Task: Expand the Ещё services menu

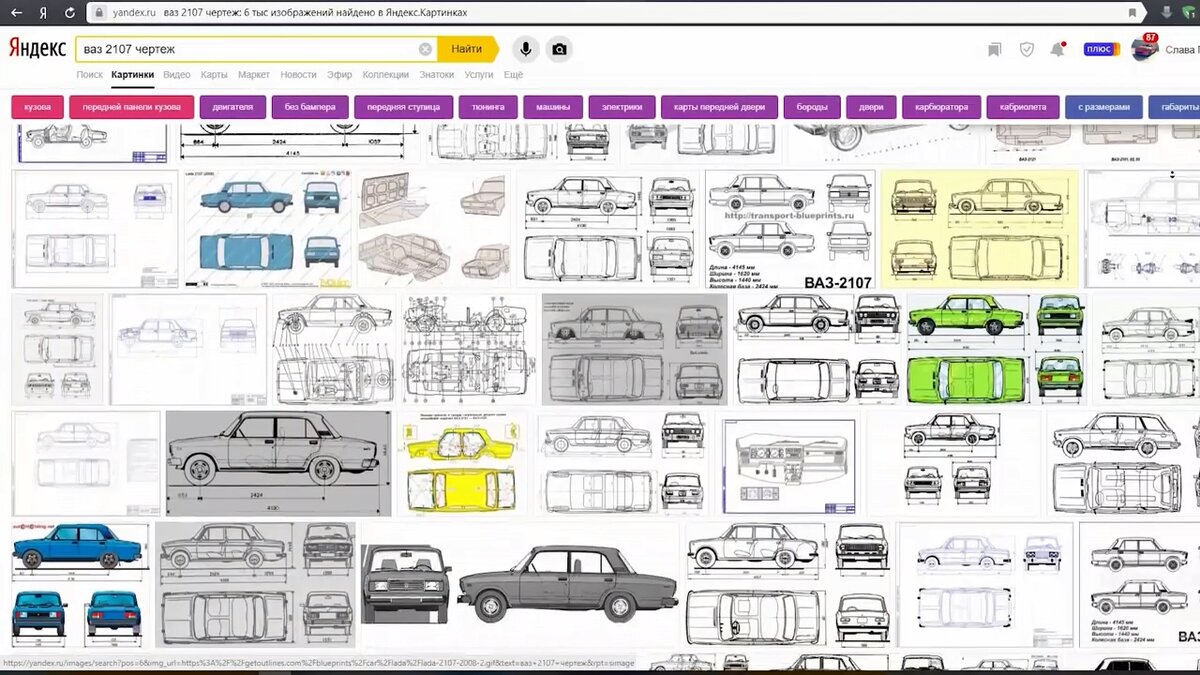Action: (x=513, y=75)
